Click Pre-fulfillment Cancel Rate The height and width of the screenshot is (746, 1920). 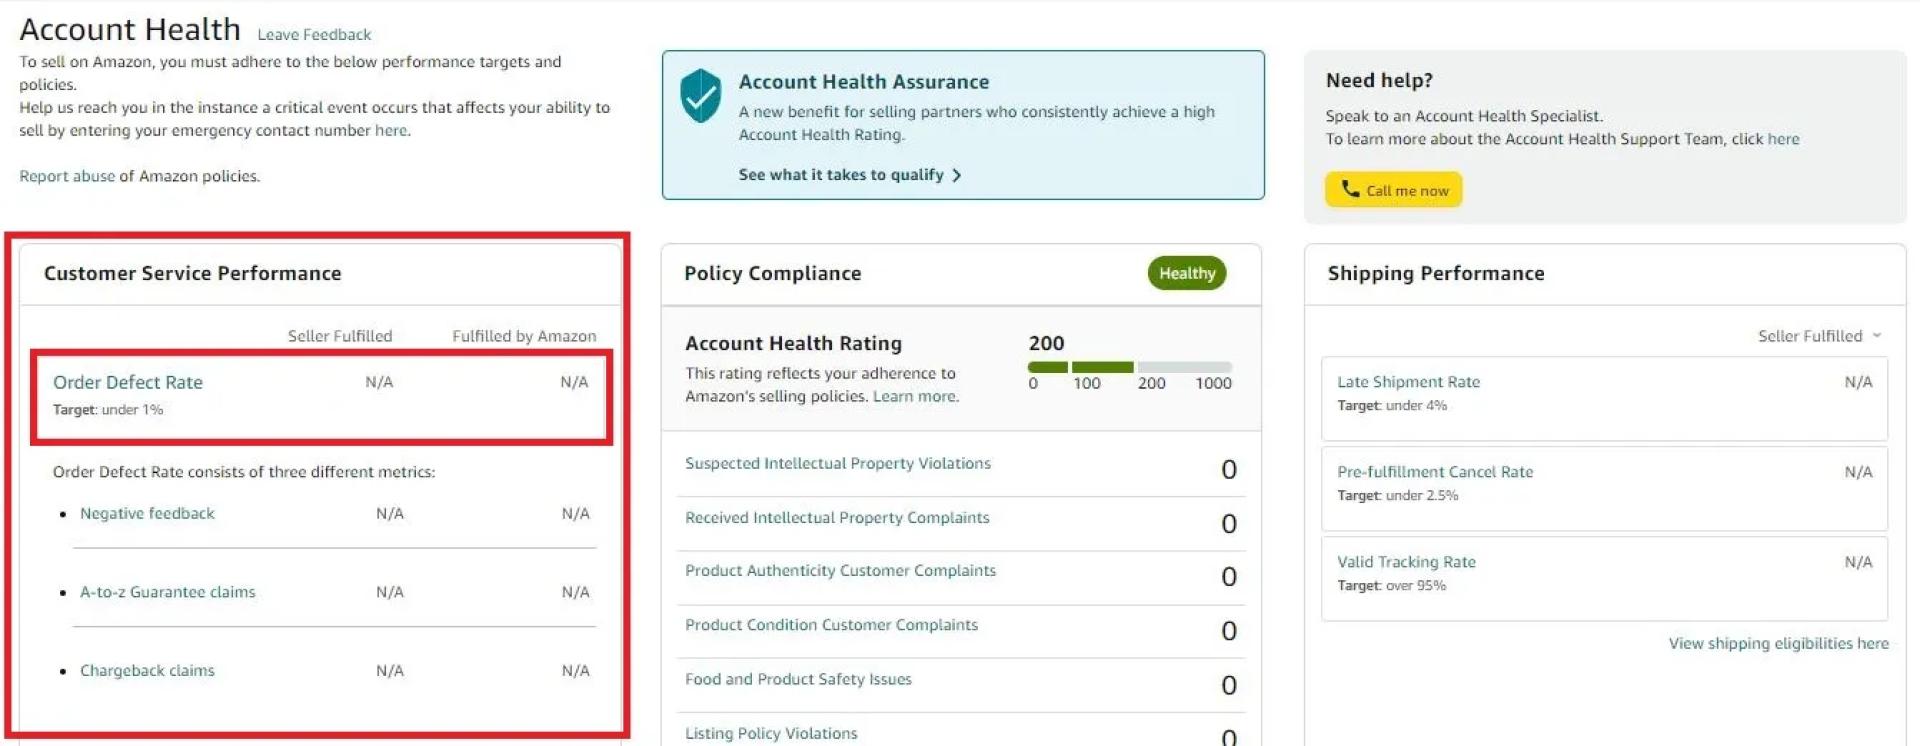tap(1434, 471)
